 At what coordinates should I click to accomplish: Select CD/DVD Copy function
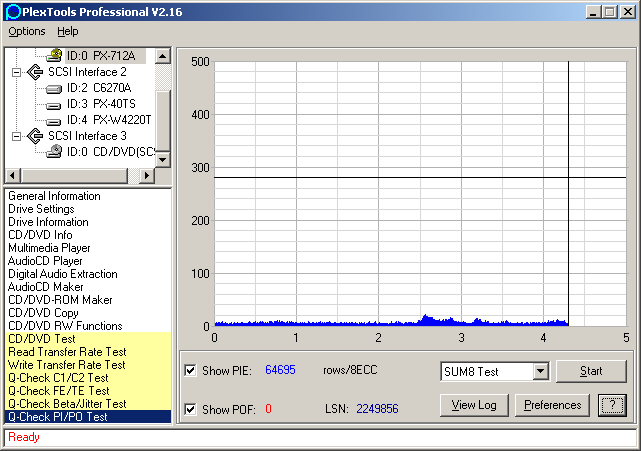pos(43,313)
